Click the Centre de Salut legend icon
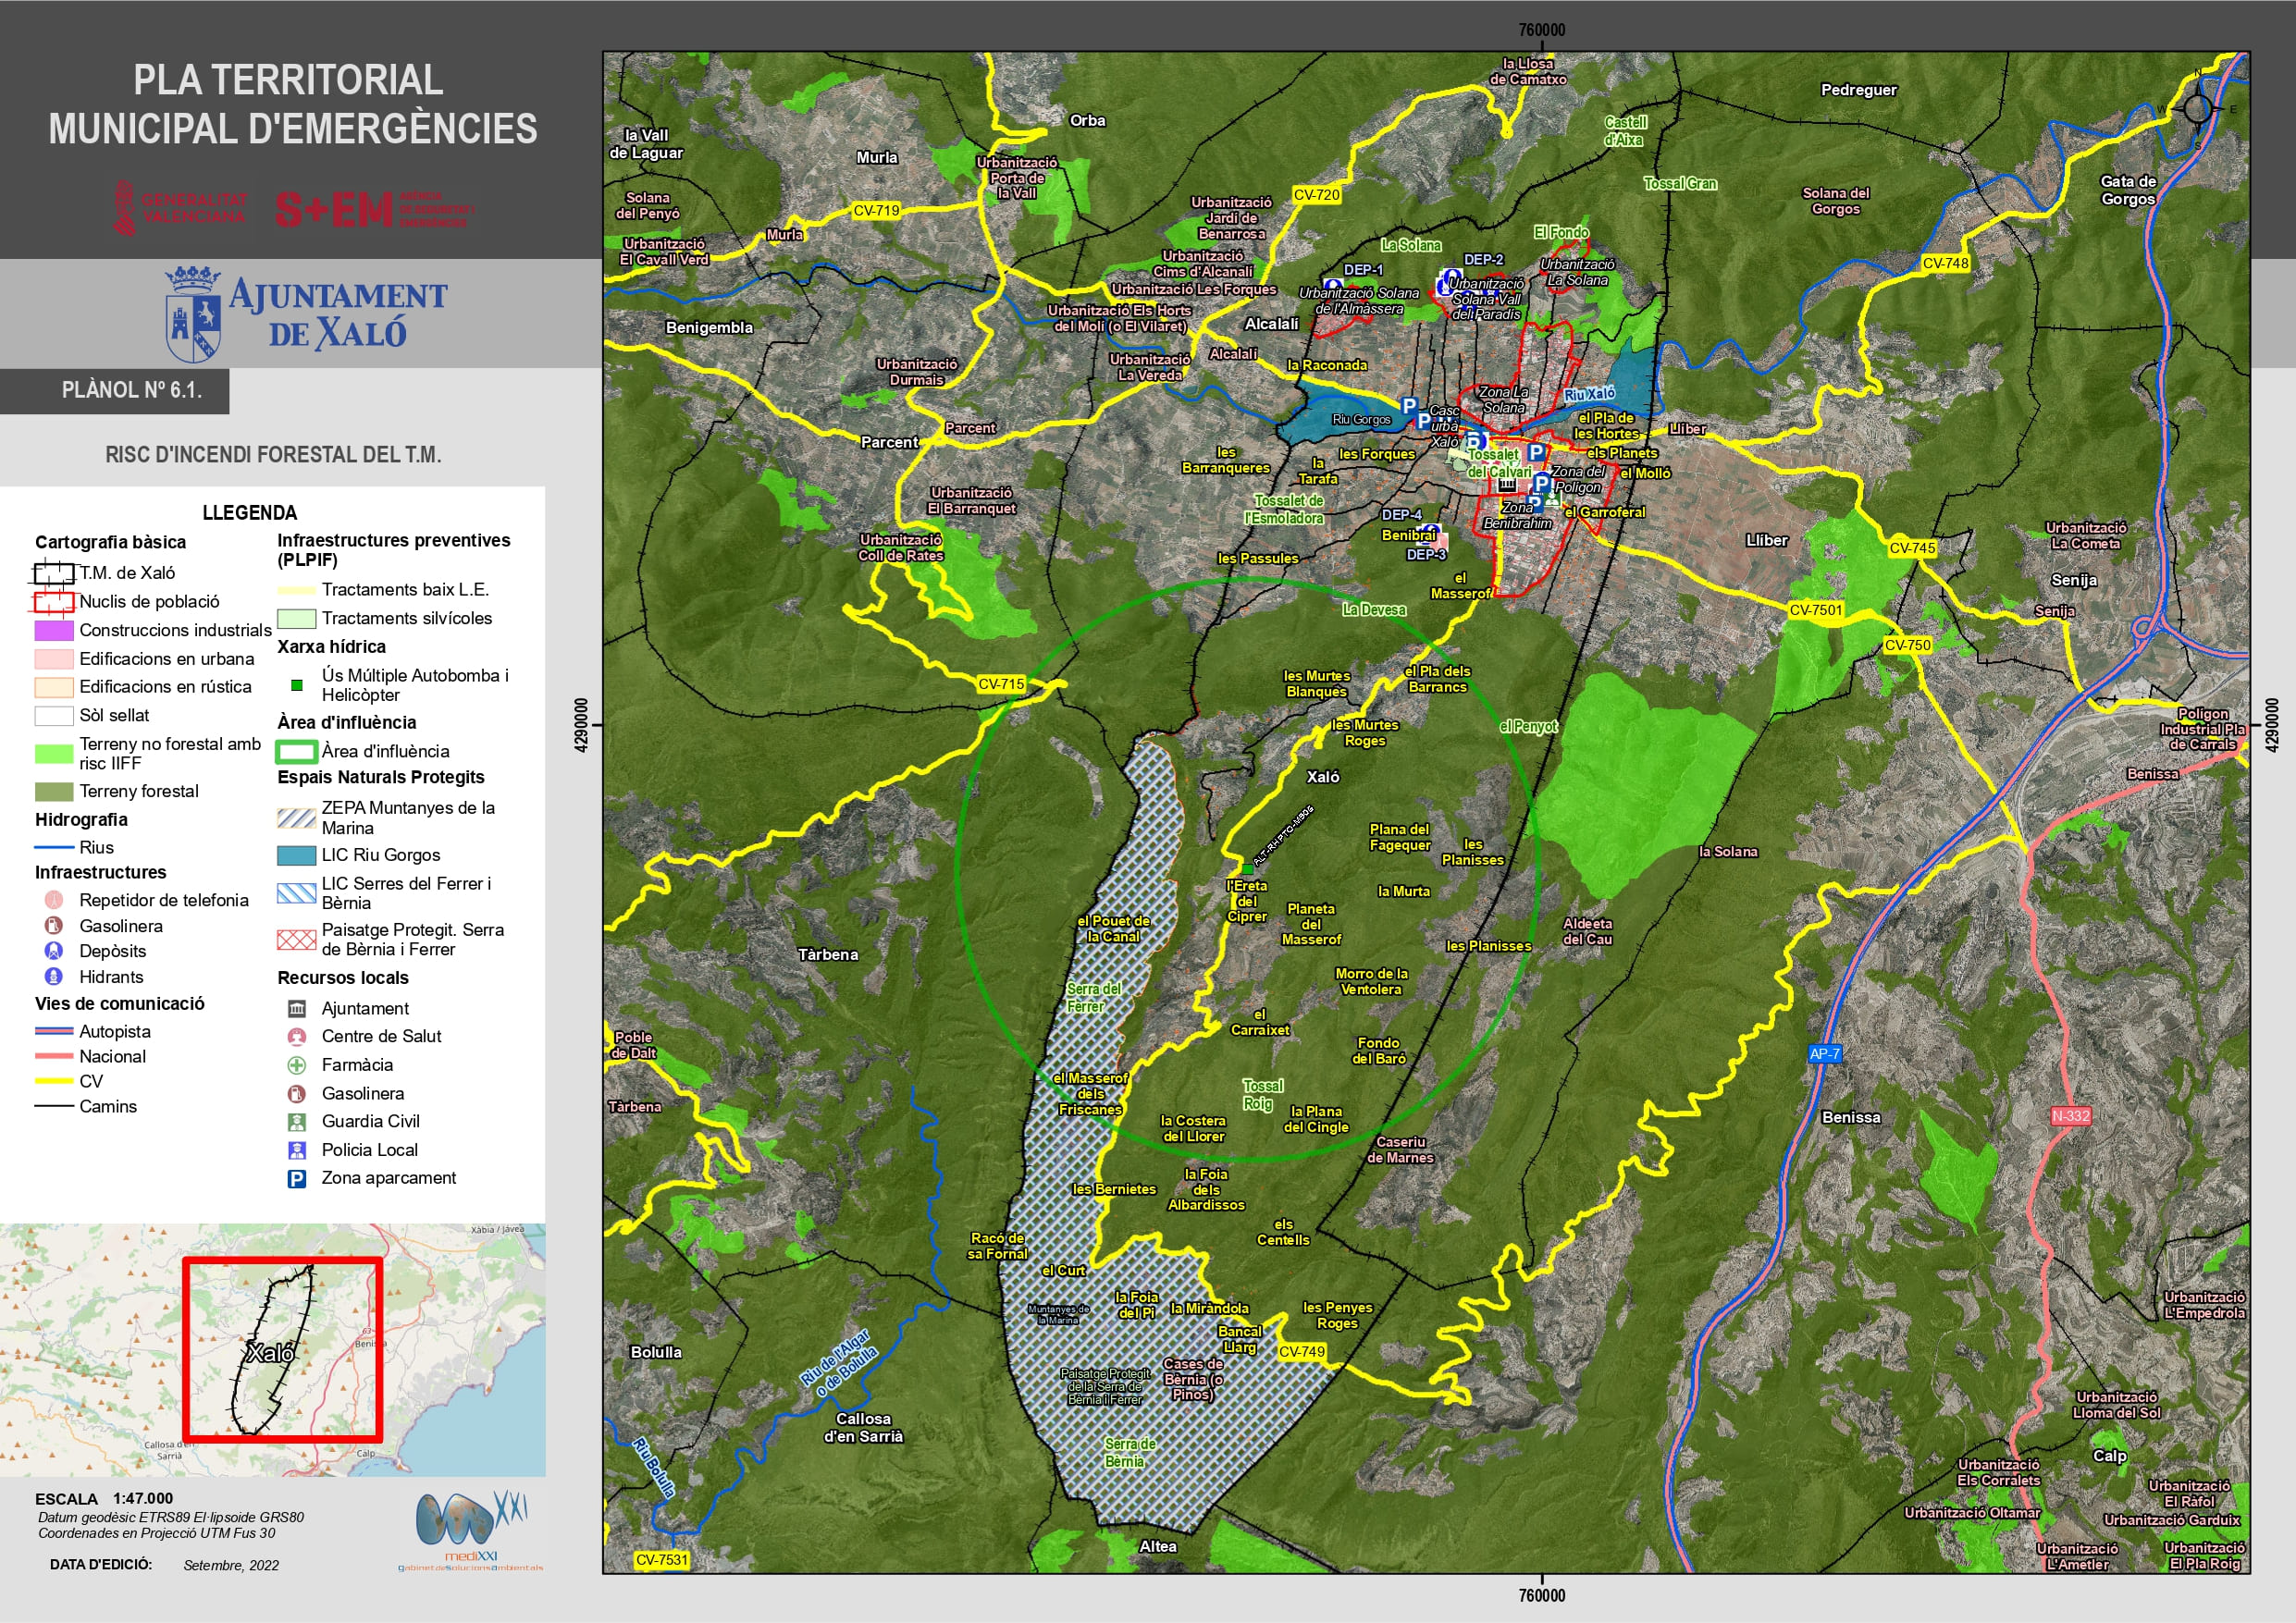Screen dimensions: 2296x1623 (297, 1036)
